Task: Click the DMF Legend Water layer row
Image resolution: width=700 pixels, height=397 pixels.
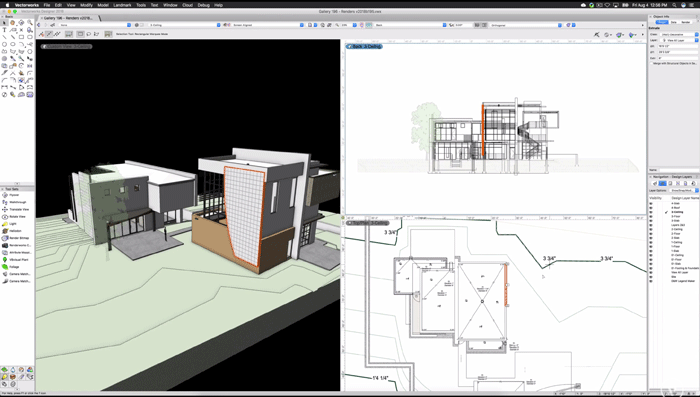Action: [683, 281]
